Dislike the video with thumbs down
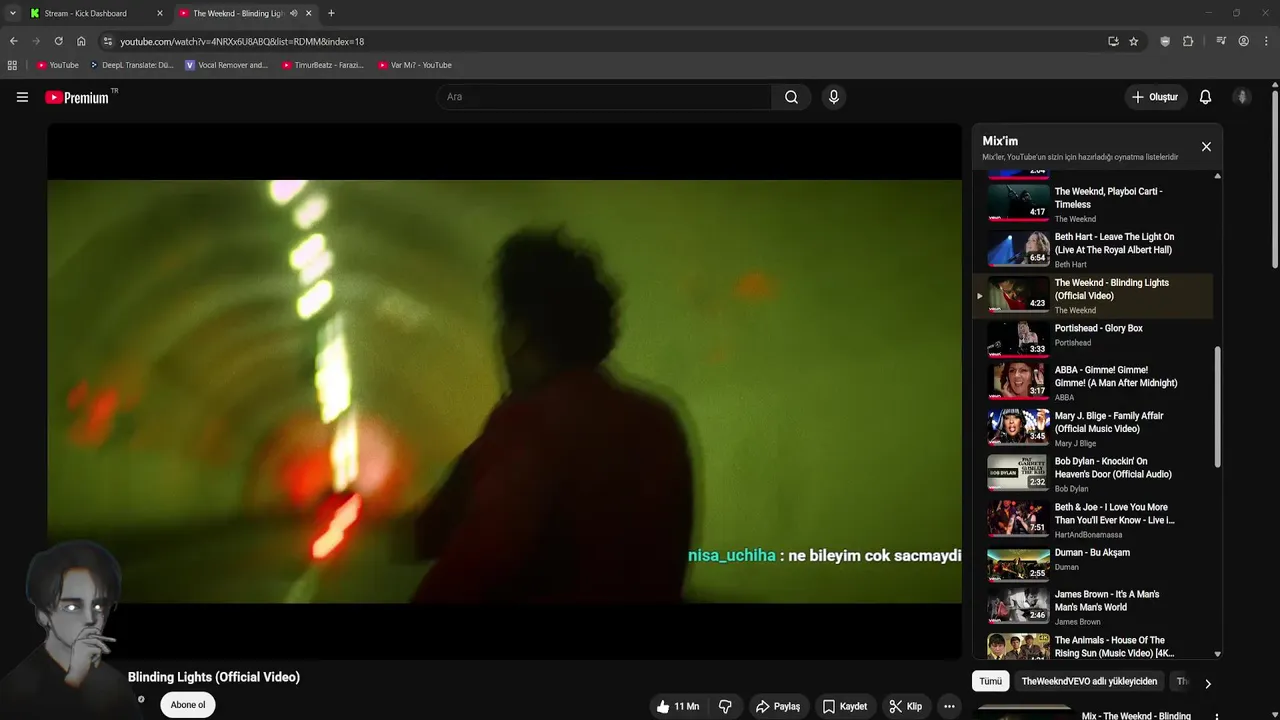The width and height of the screenshot is (1280, 720). (725, 706)
